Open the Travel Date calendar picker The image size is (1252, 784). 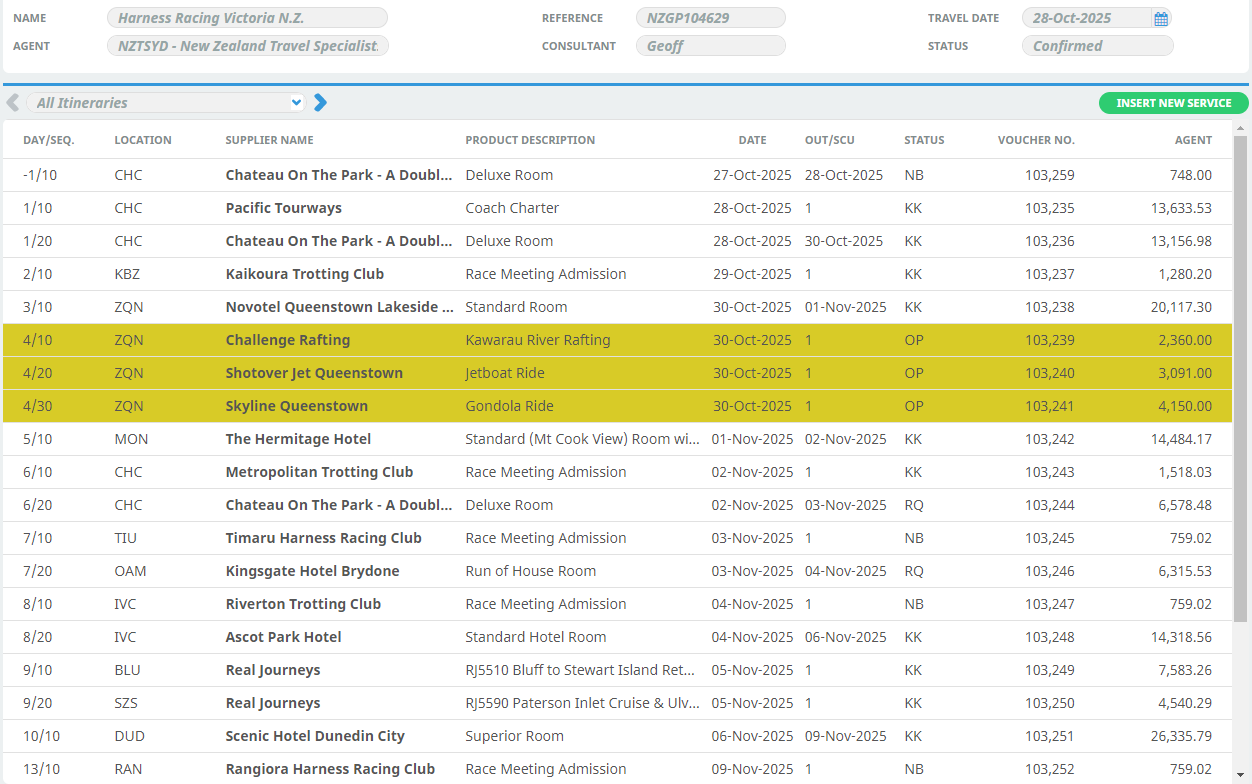point(1161,18)
